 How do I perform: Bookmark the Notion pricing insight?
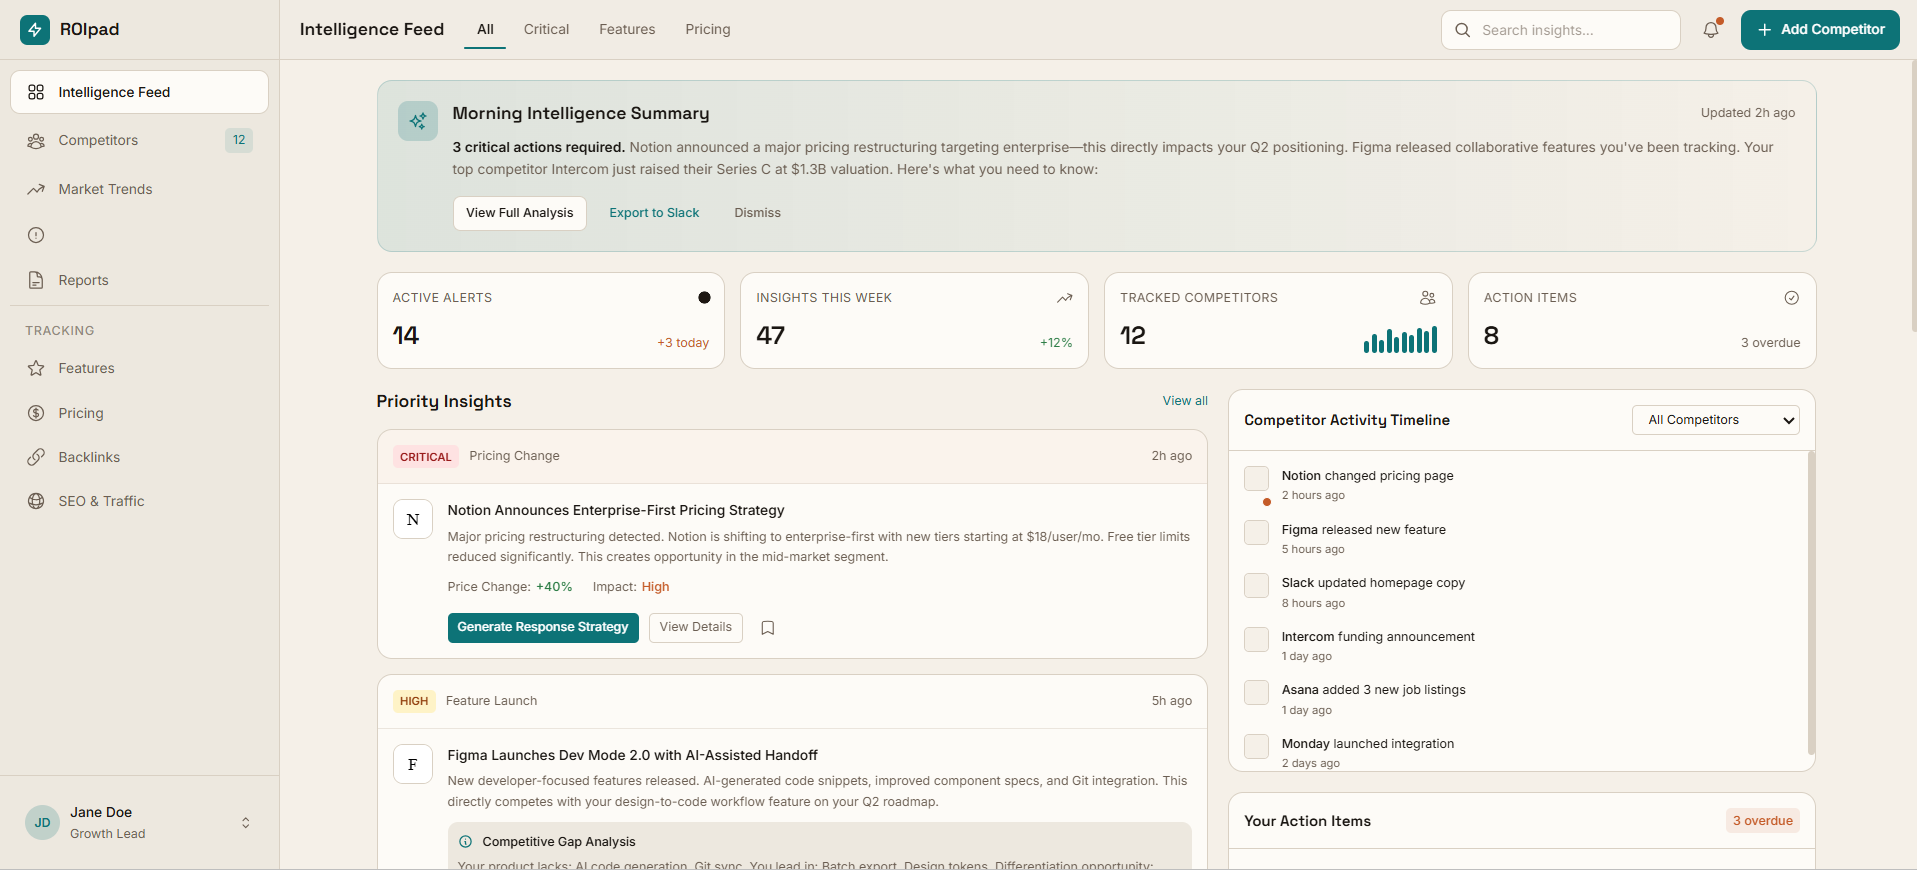(x=768, y=628)
